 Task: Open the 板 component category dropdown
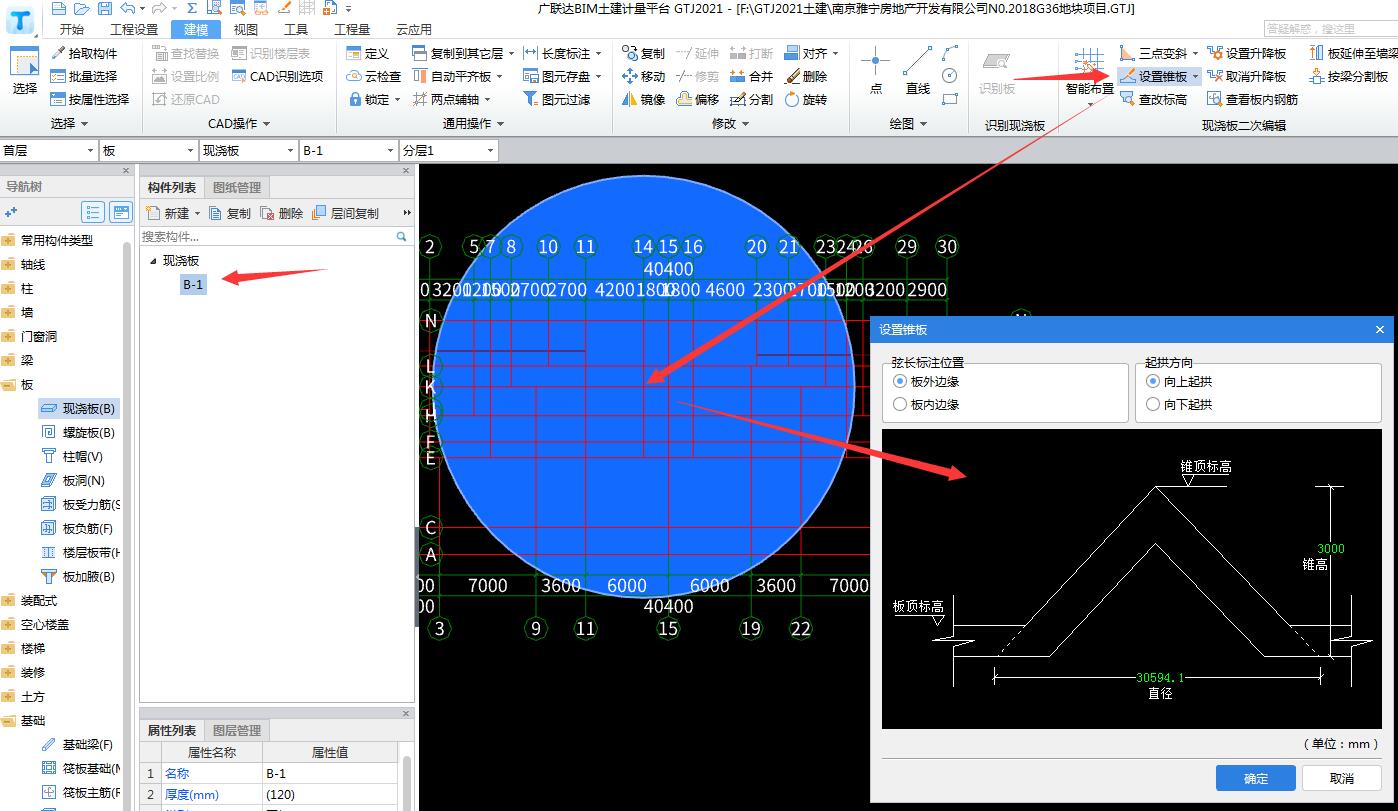(x=149, y=150)
